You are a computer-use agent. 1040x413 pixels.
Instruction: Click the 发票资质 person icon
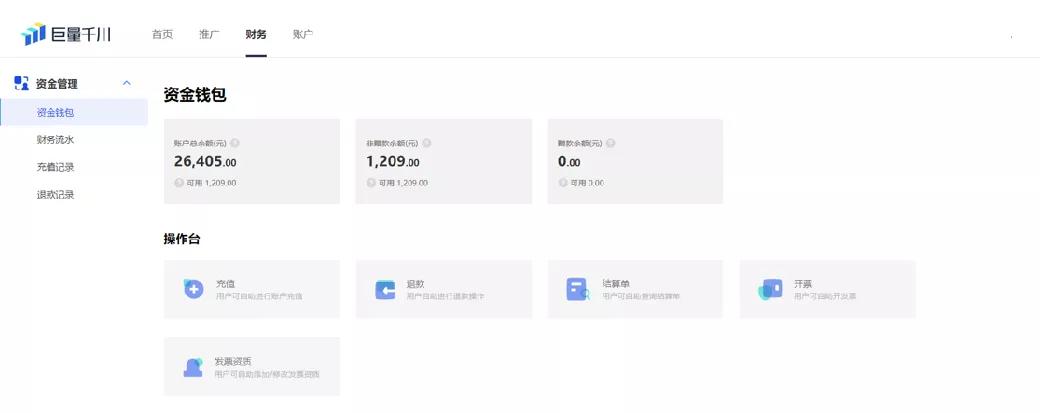pos(193,367)
